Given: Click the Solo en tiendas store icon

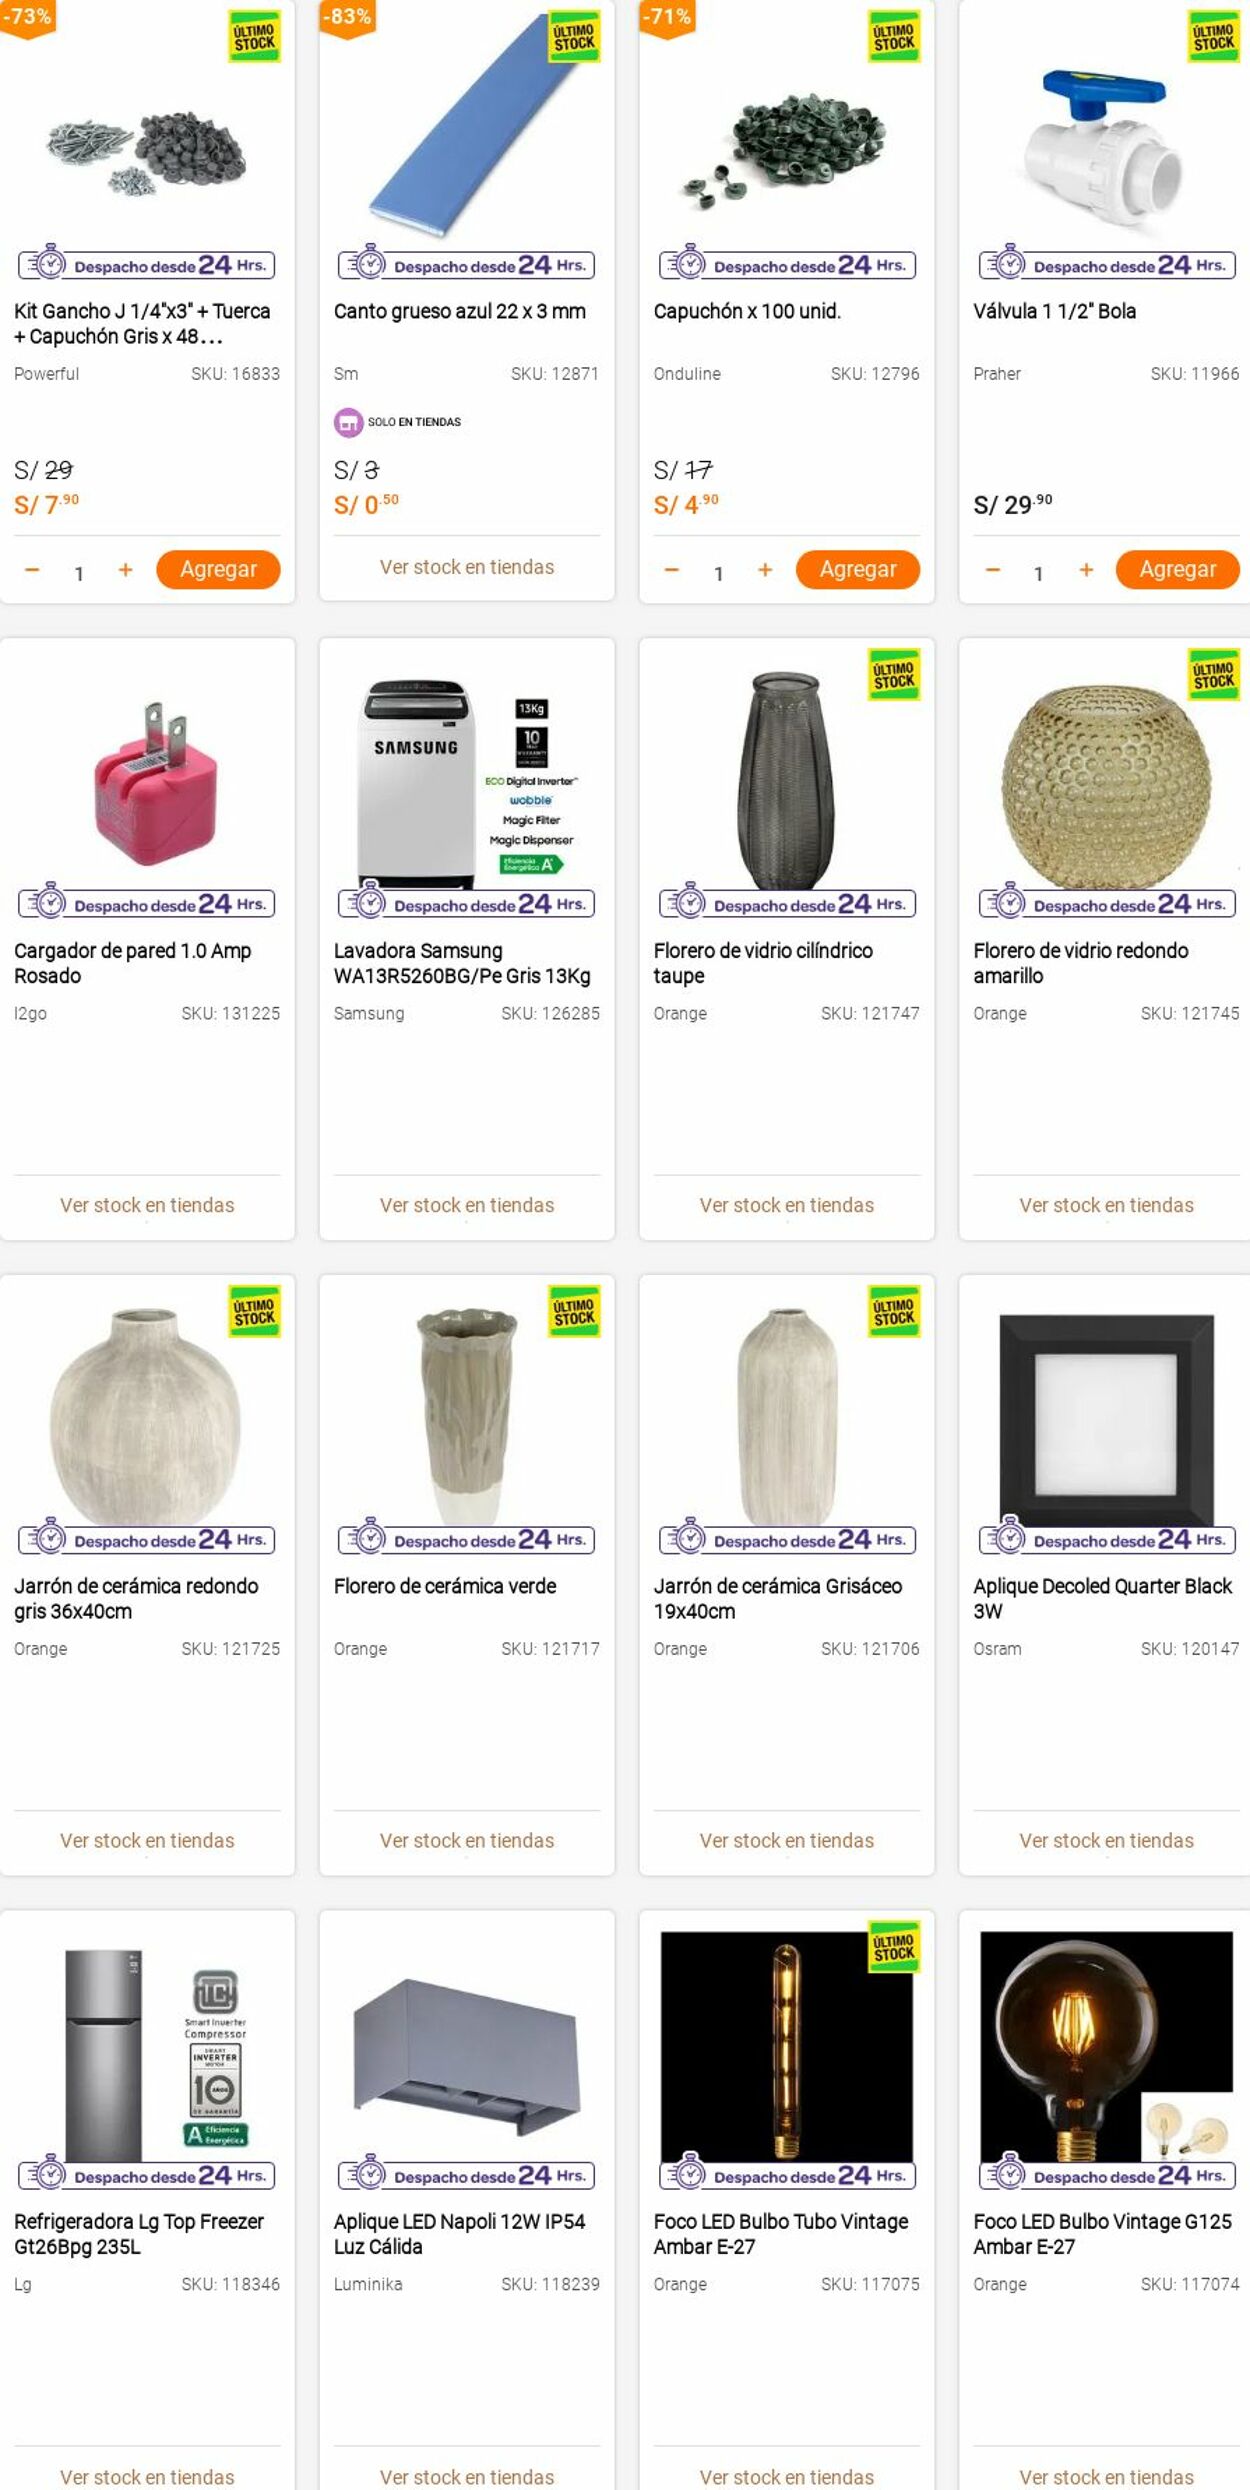Looking at the screenshot, I should tap(348, 422).
